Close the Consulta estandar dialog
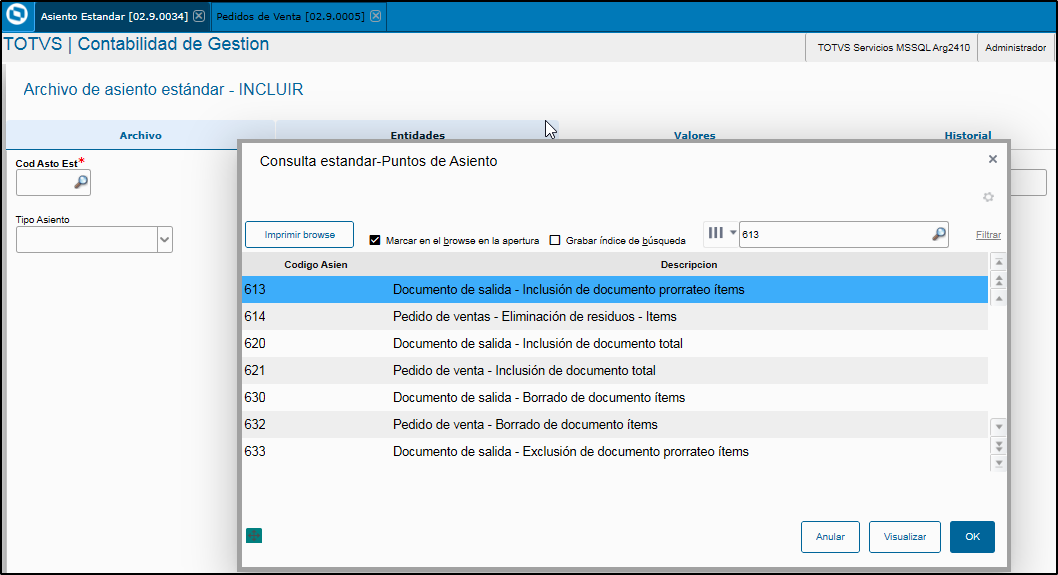 point(993,159)
